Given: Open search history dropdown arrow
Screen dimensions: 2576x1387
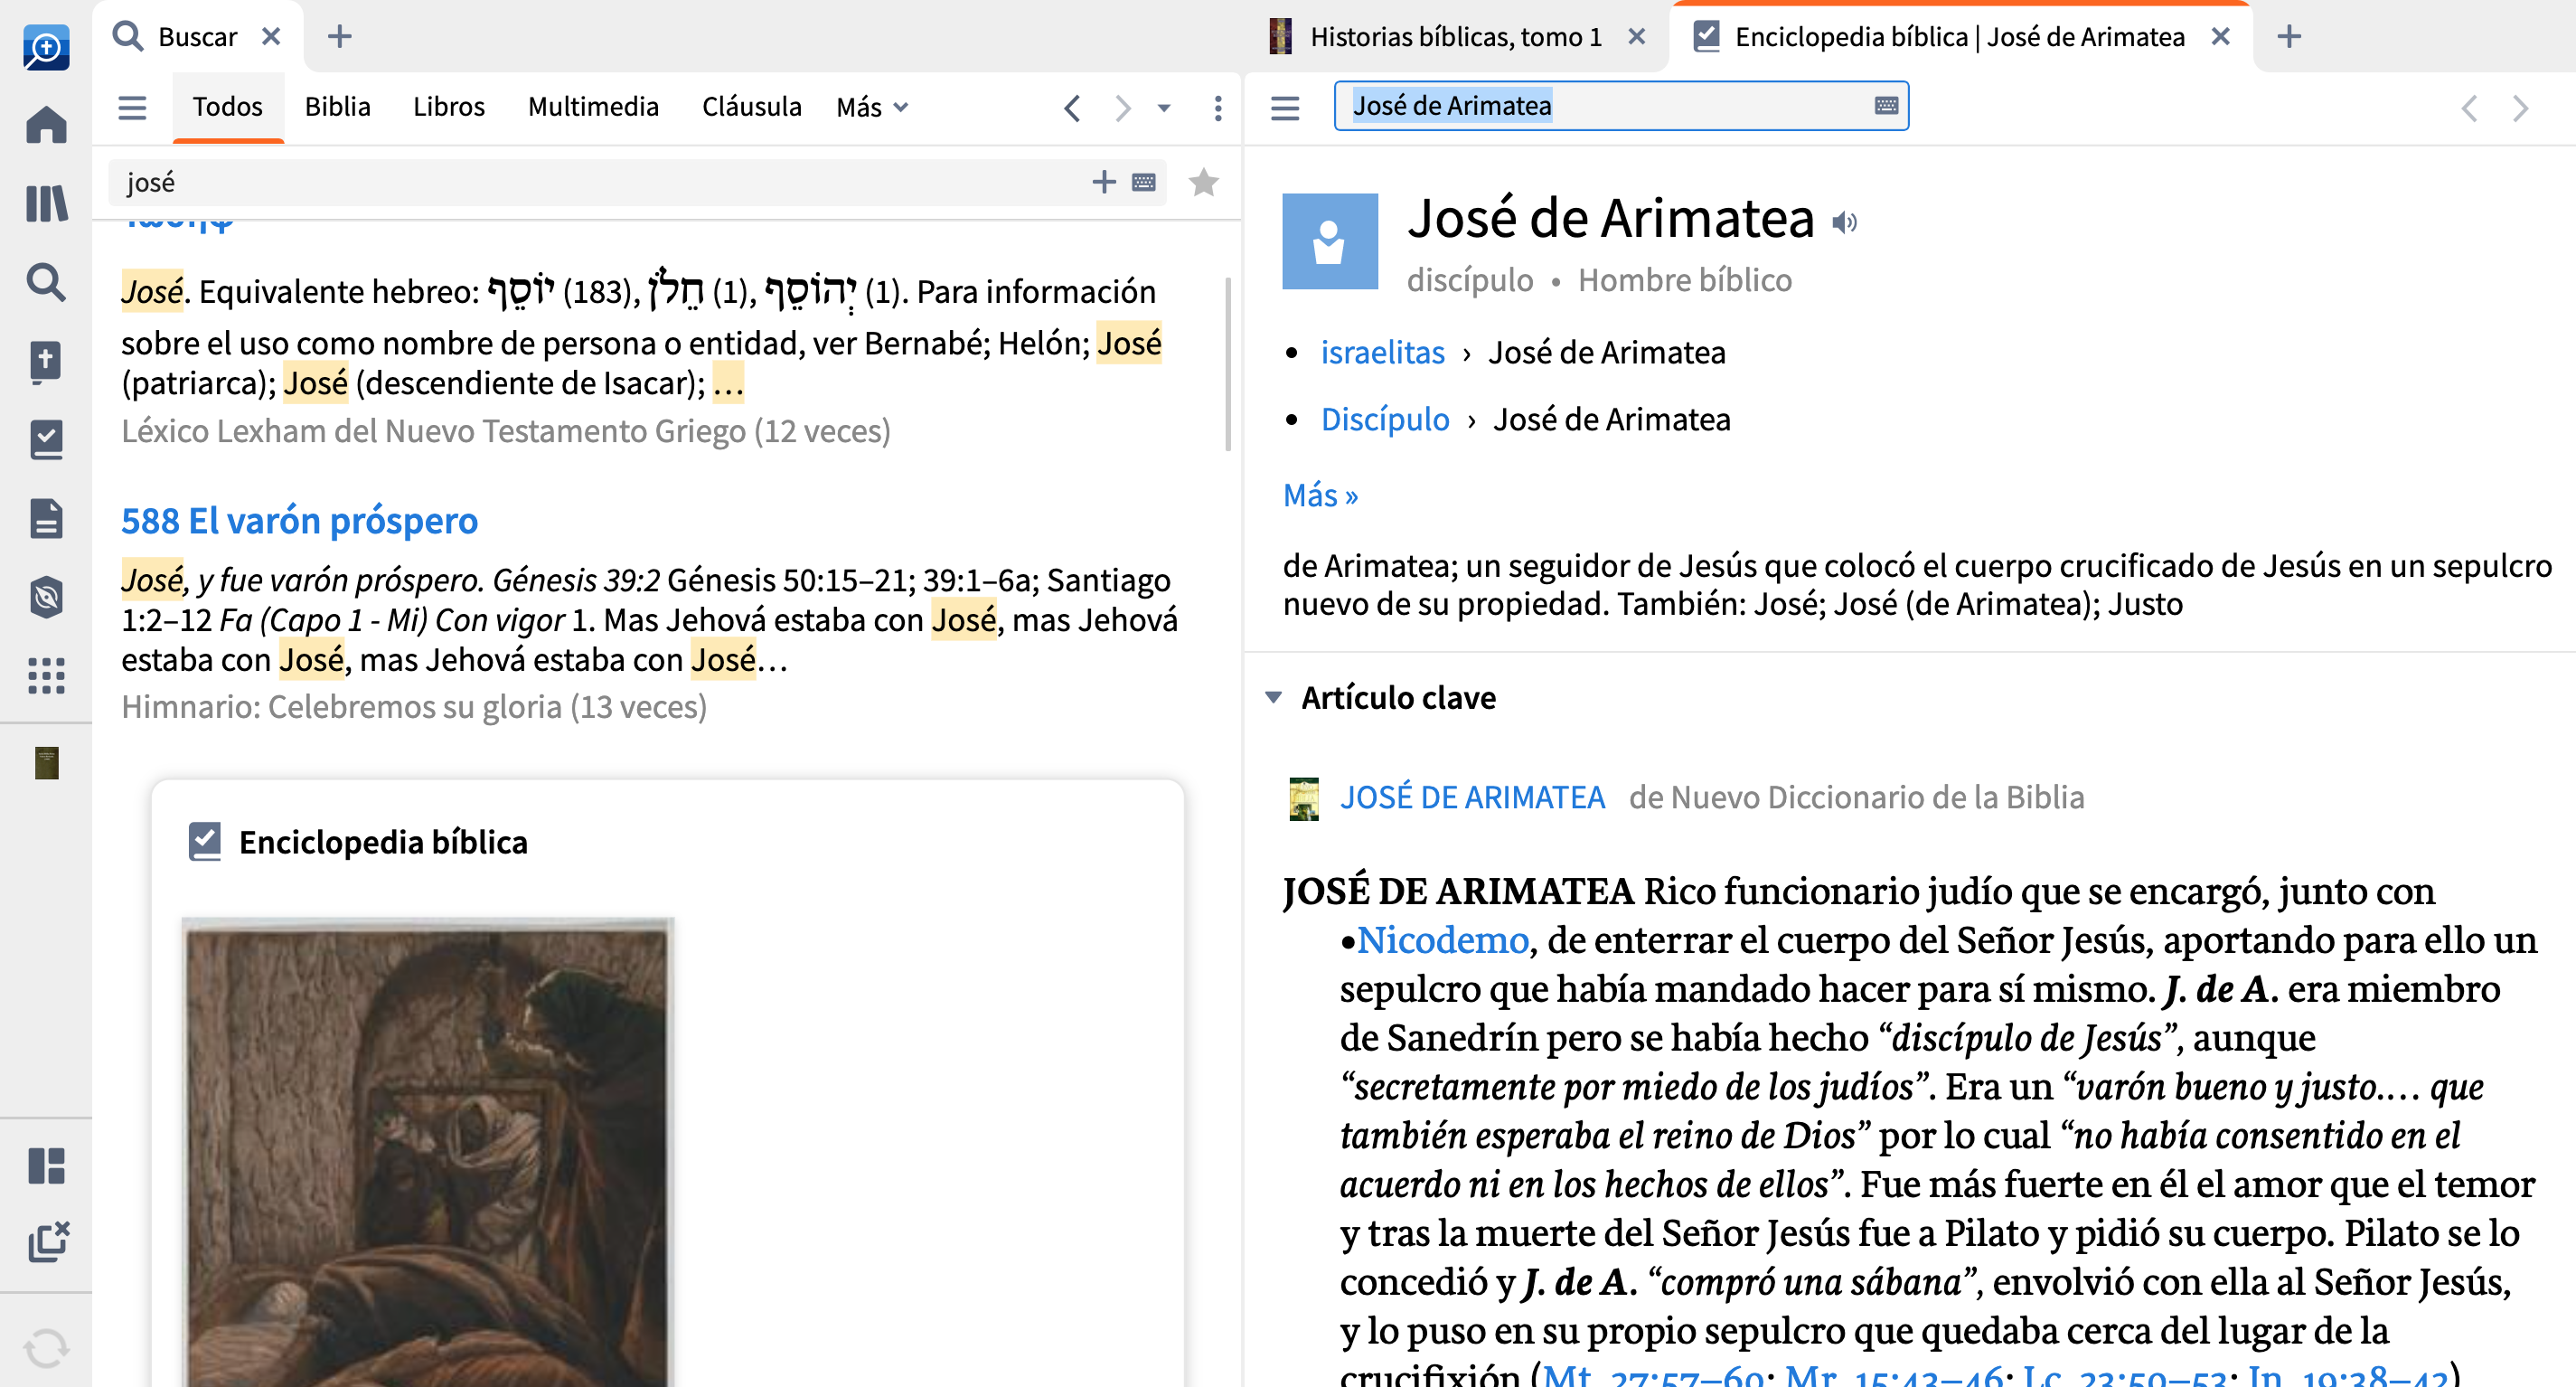Looking at the screenshot, I should tap(1164, 108).
